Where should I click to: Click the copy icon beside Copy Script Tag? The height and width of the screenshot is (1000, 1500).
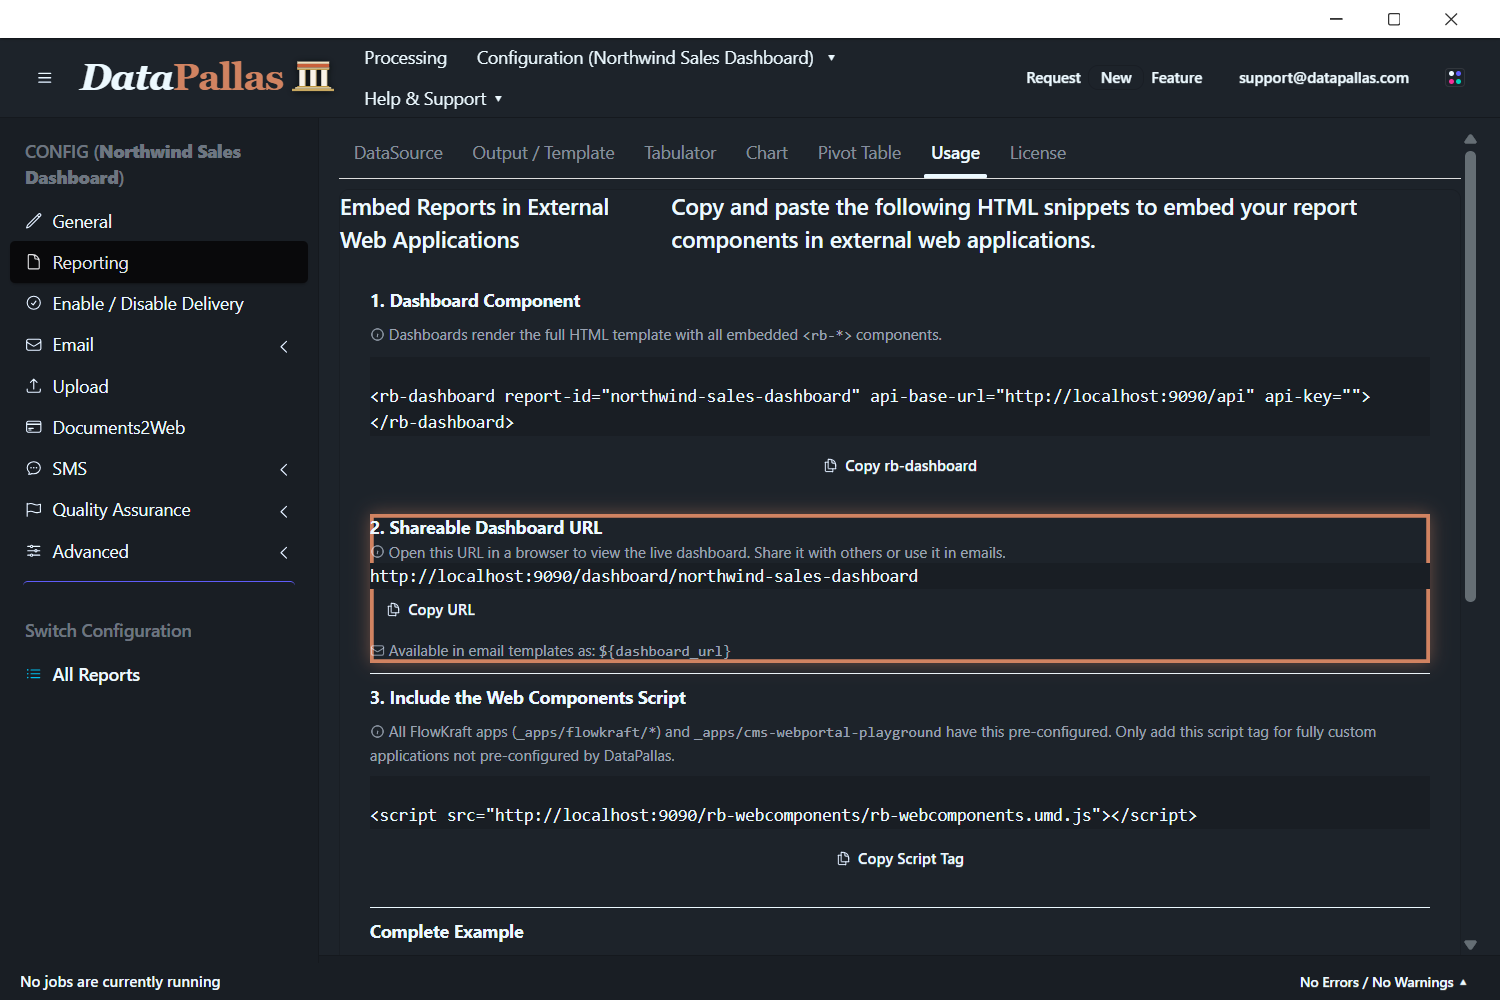[x=843, y=859]
